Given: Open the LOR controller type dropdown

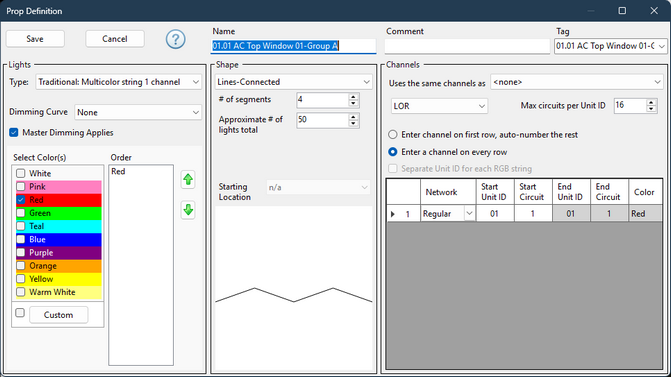Looking at the screenshot, I should [x=439, y=106].
